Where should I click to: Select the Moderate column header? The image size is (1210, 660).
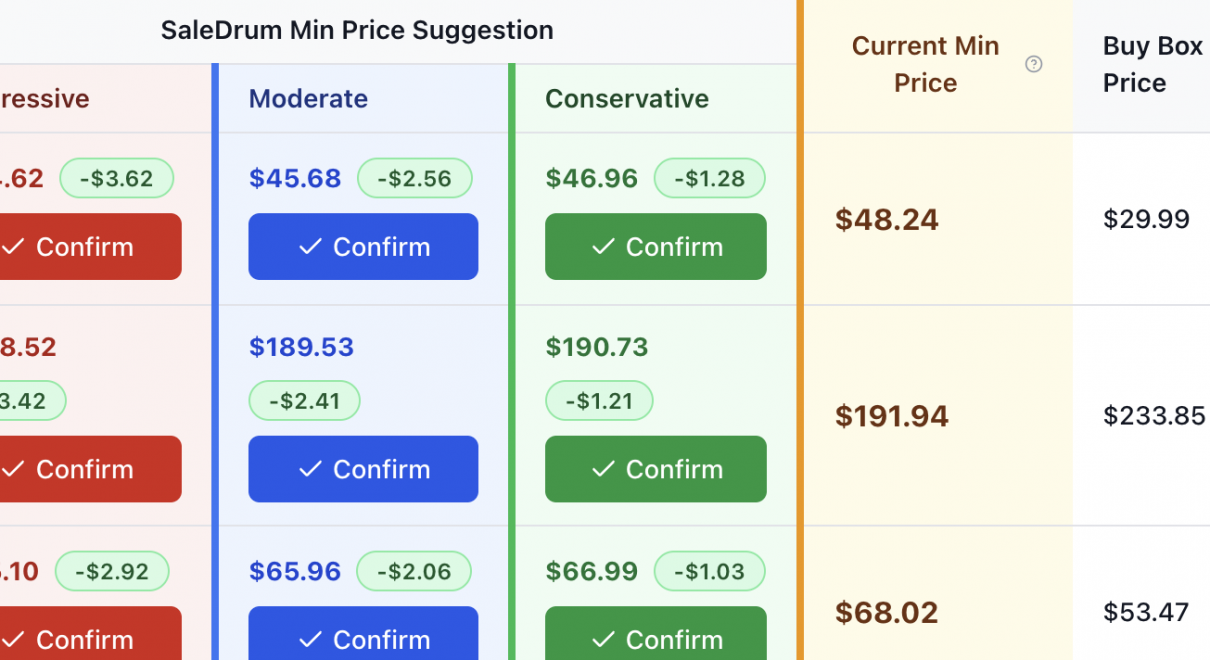click(308, 99)
